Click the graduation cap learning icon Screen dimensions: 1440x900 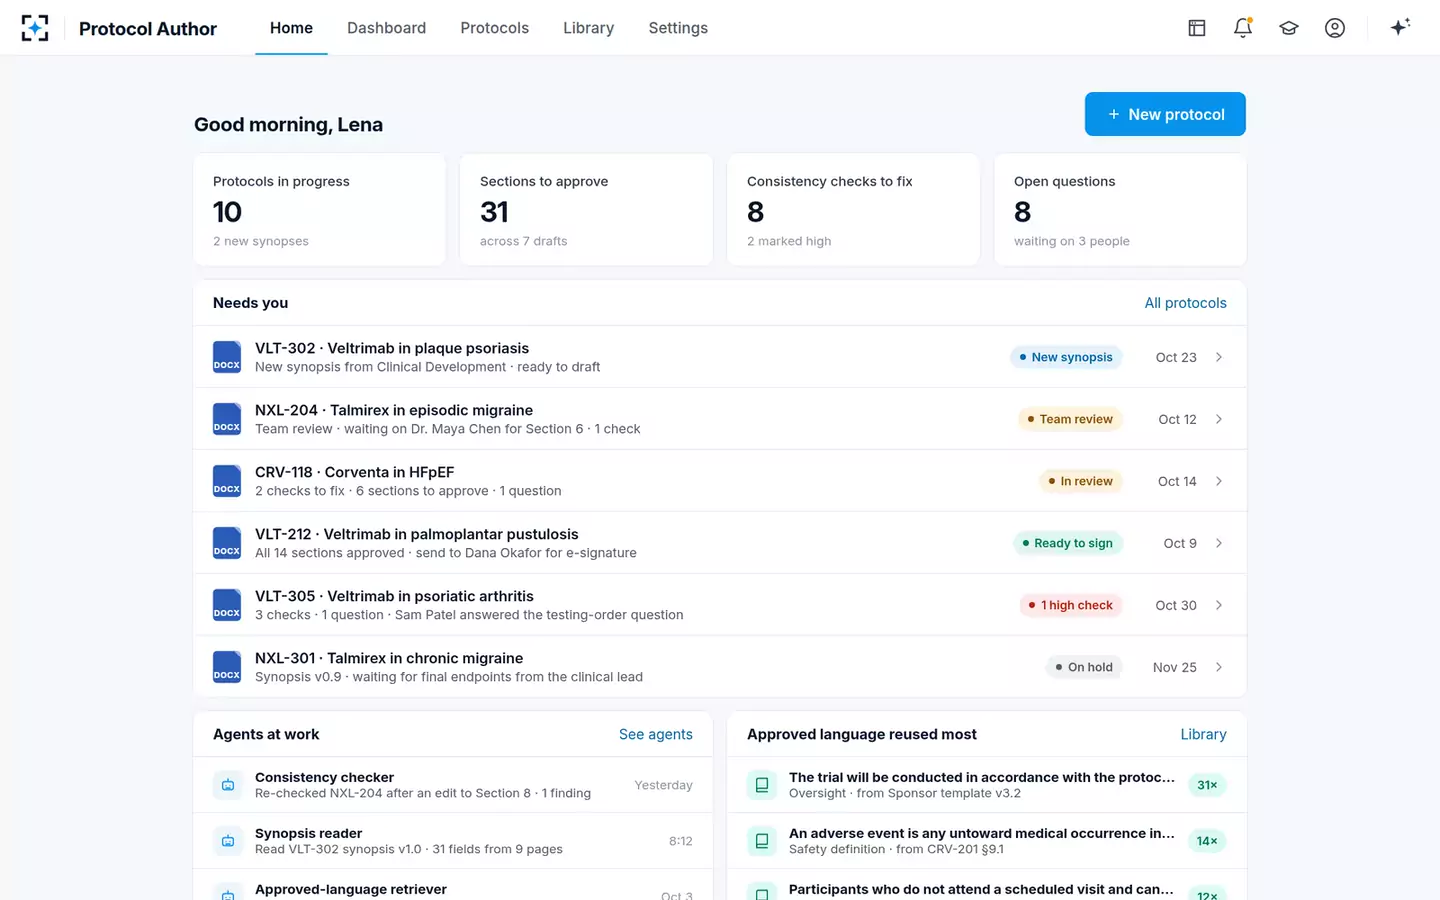coord(1289,28)
